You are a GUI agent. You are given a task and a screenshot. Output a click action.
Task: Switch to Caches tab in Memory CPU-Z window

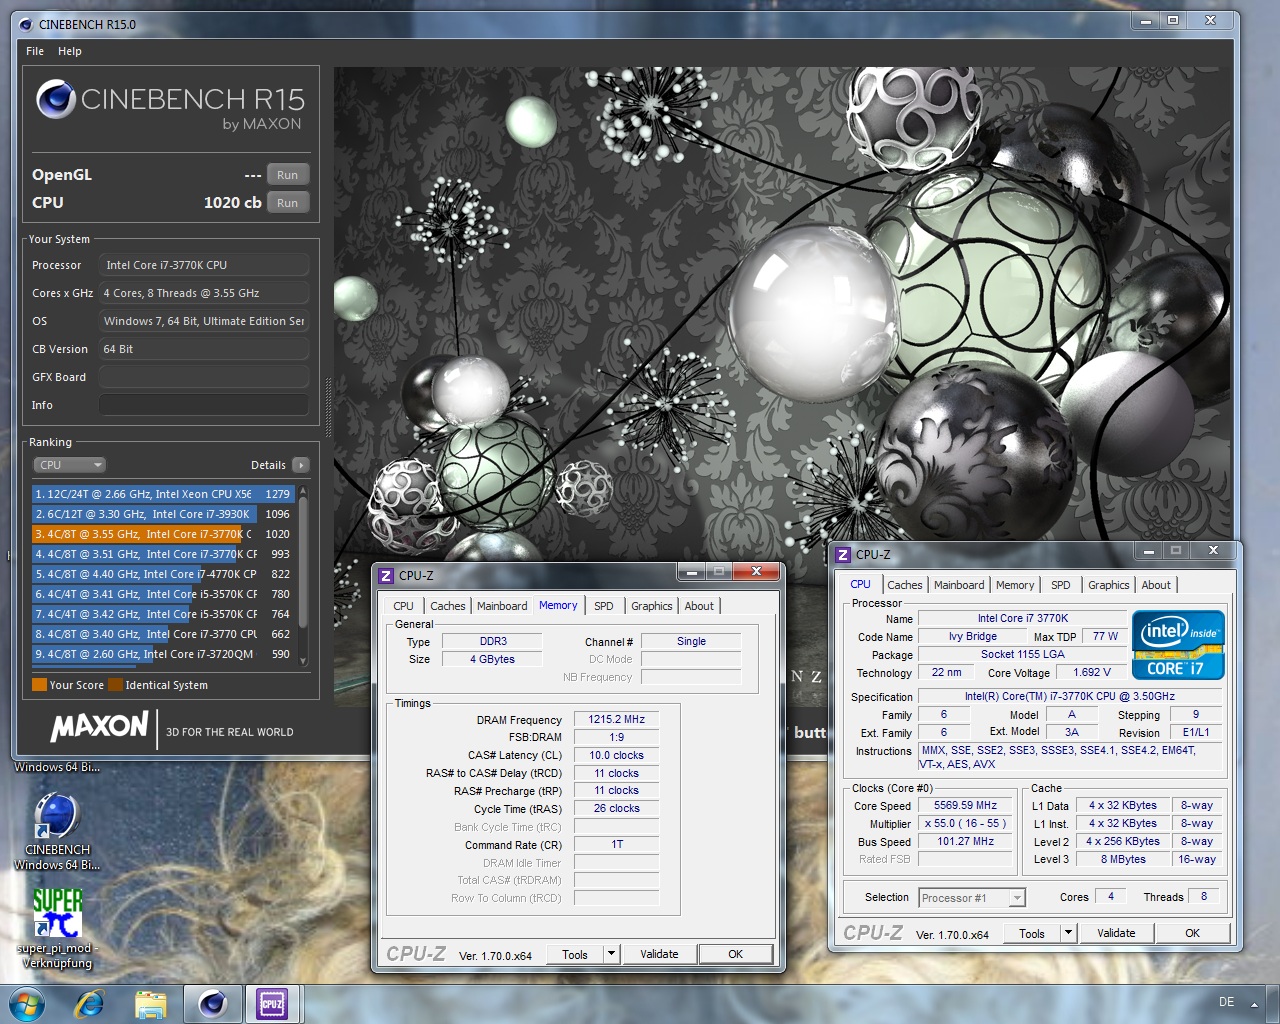point(447,606)
